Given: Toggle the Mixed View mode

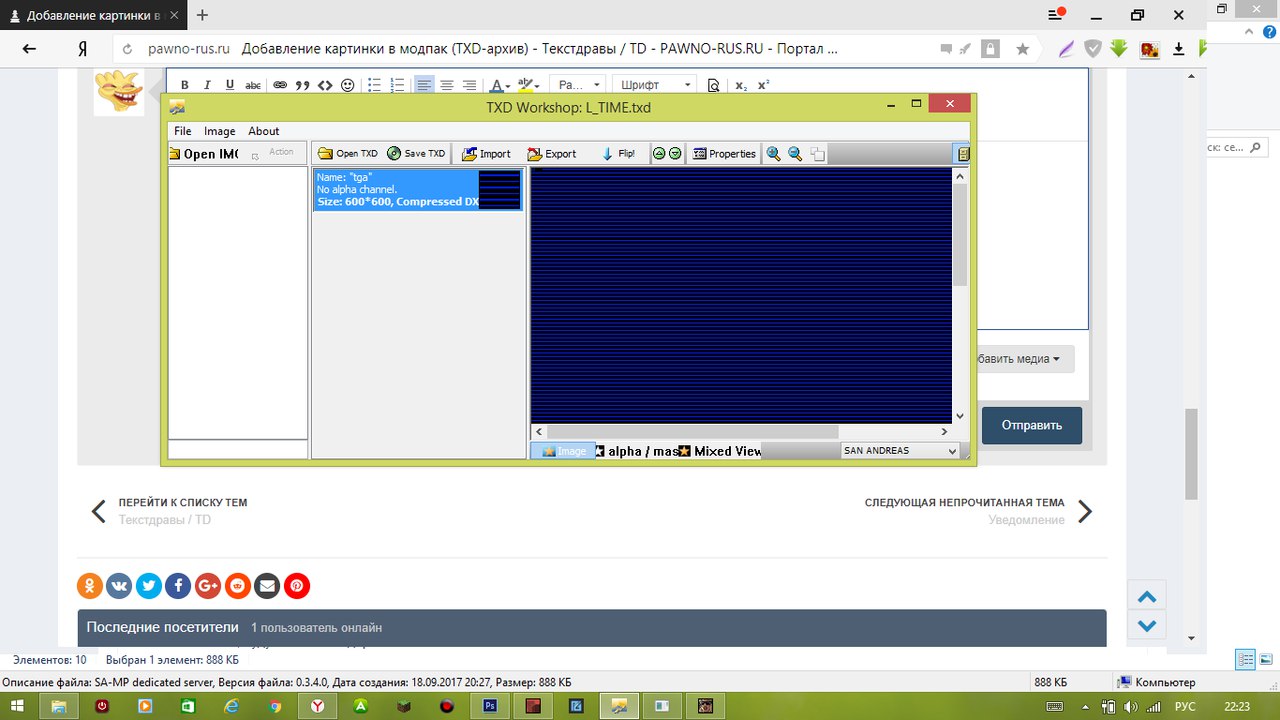Looking at the screenshot, I should coord(720,451).
